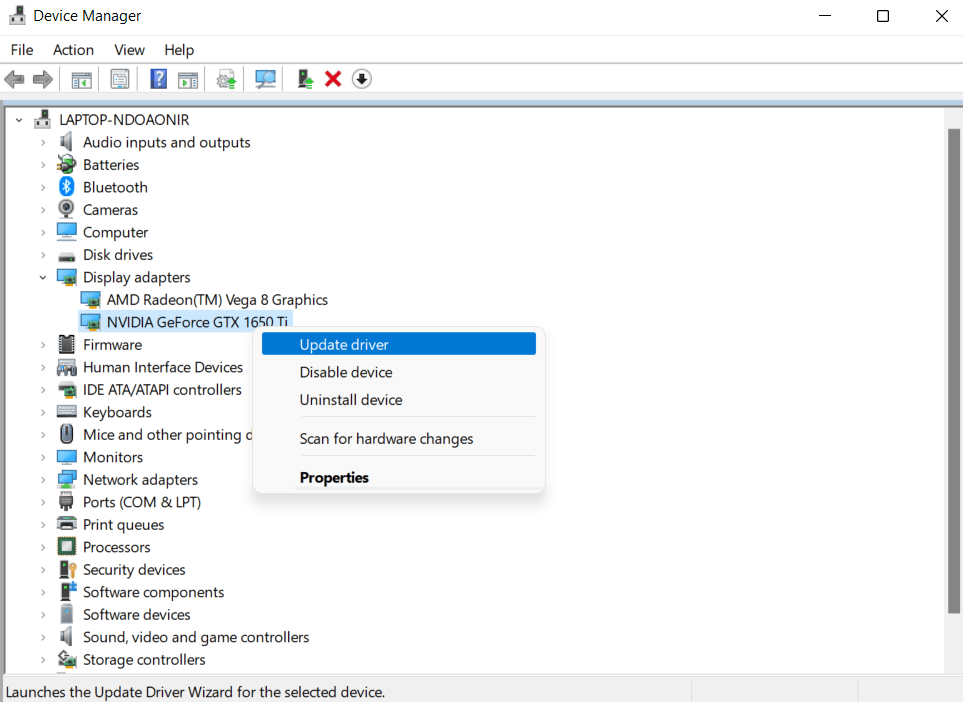The height and width of the screenshot is (702, 963).
Task: Click the Enable device toolbar icon
Action: click(x=305, y=79)
